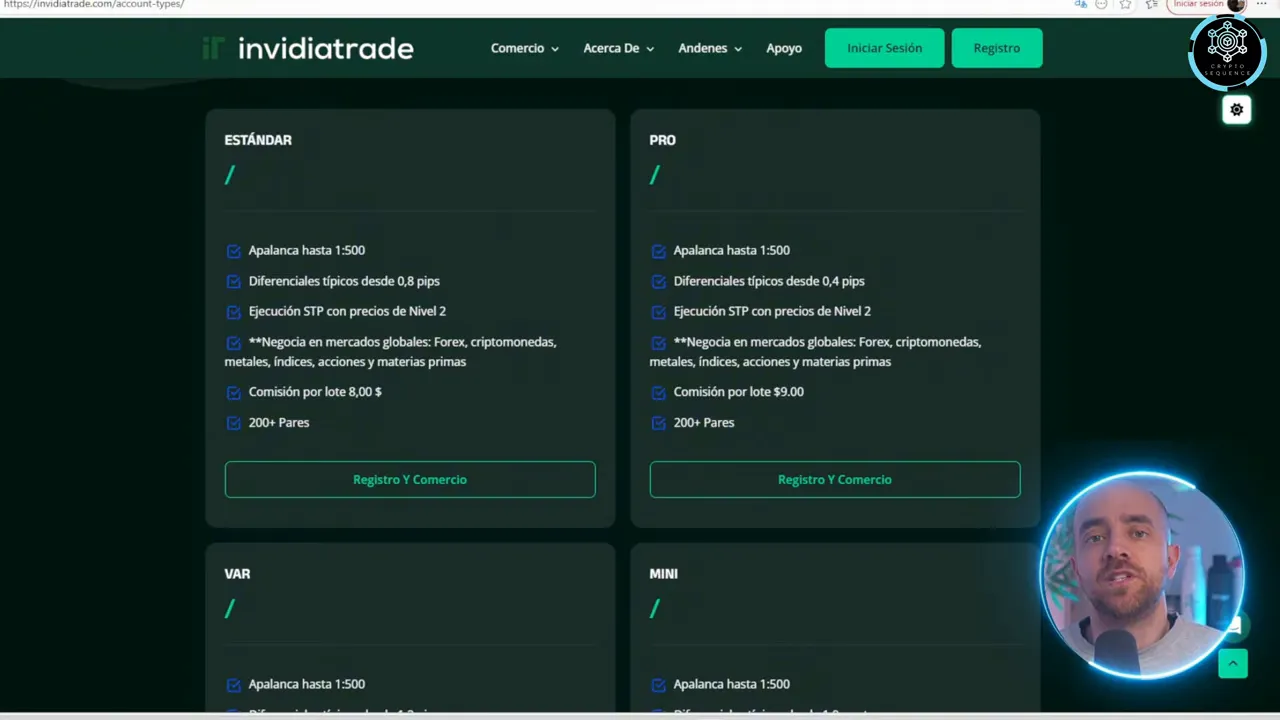Expand the Acerca De dropdown menu
The width and height of the screenshot is (1280, 720).
(618, 48)
